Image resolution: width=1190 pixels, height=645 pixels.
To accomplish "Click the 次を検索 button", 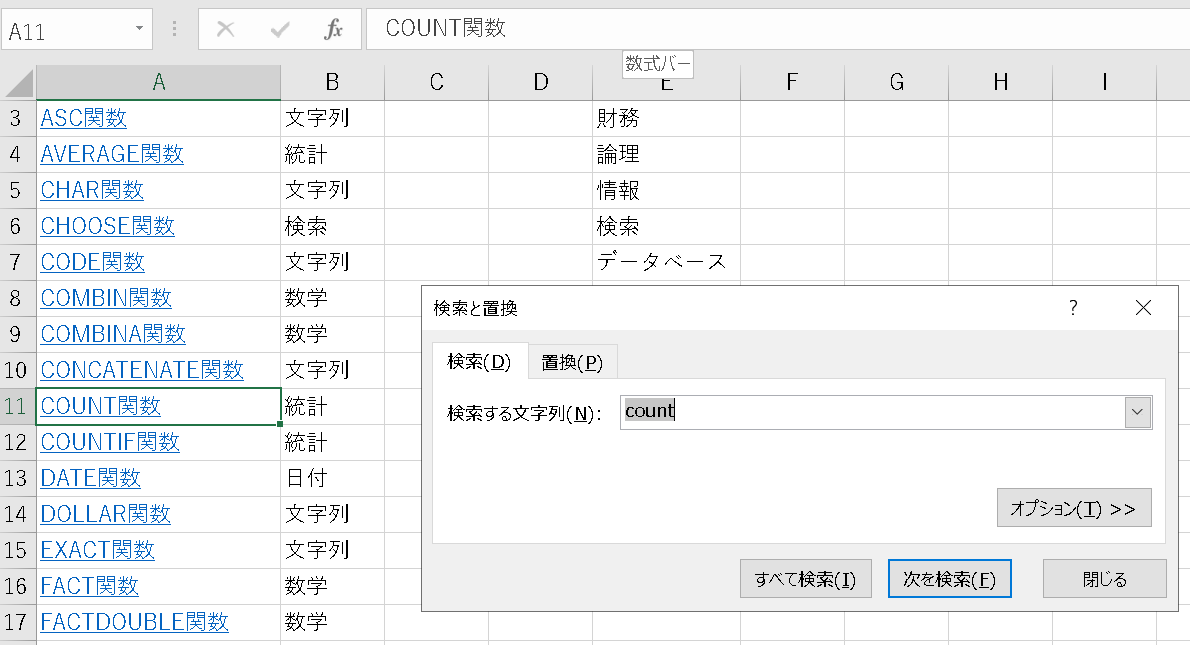I will 949,579.
